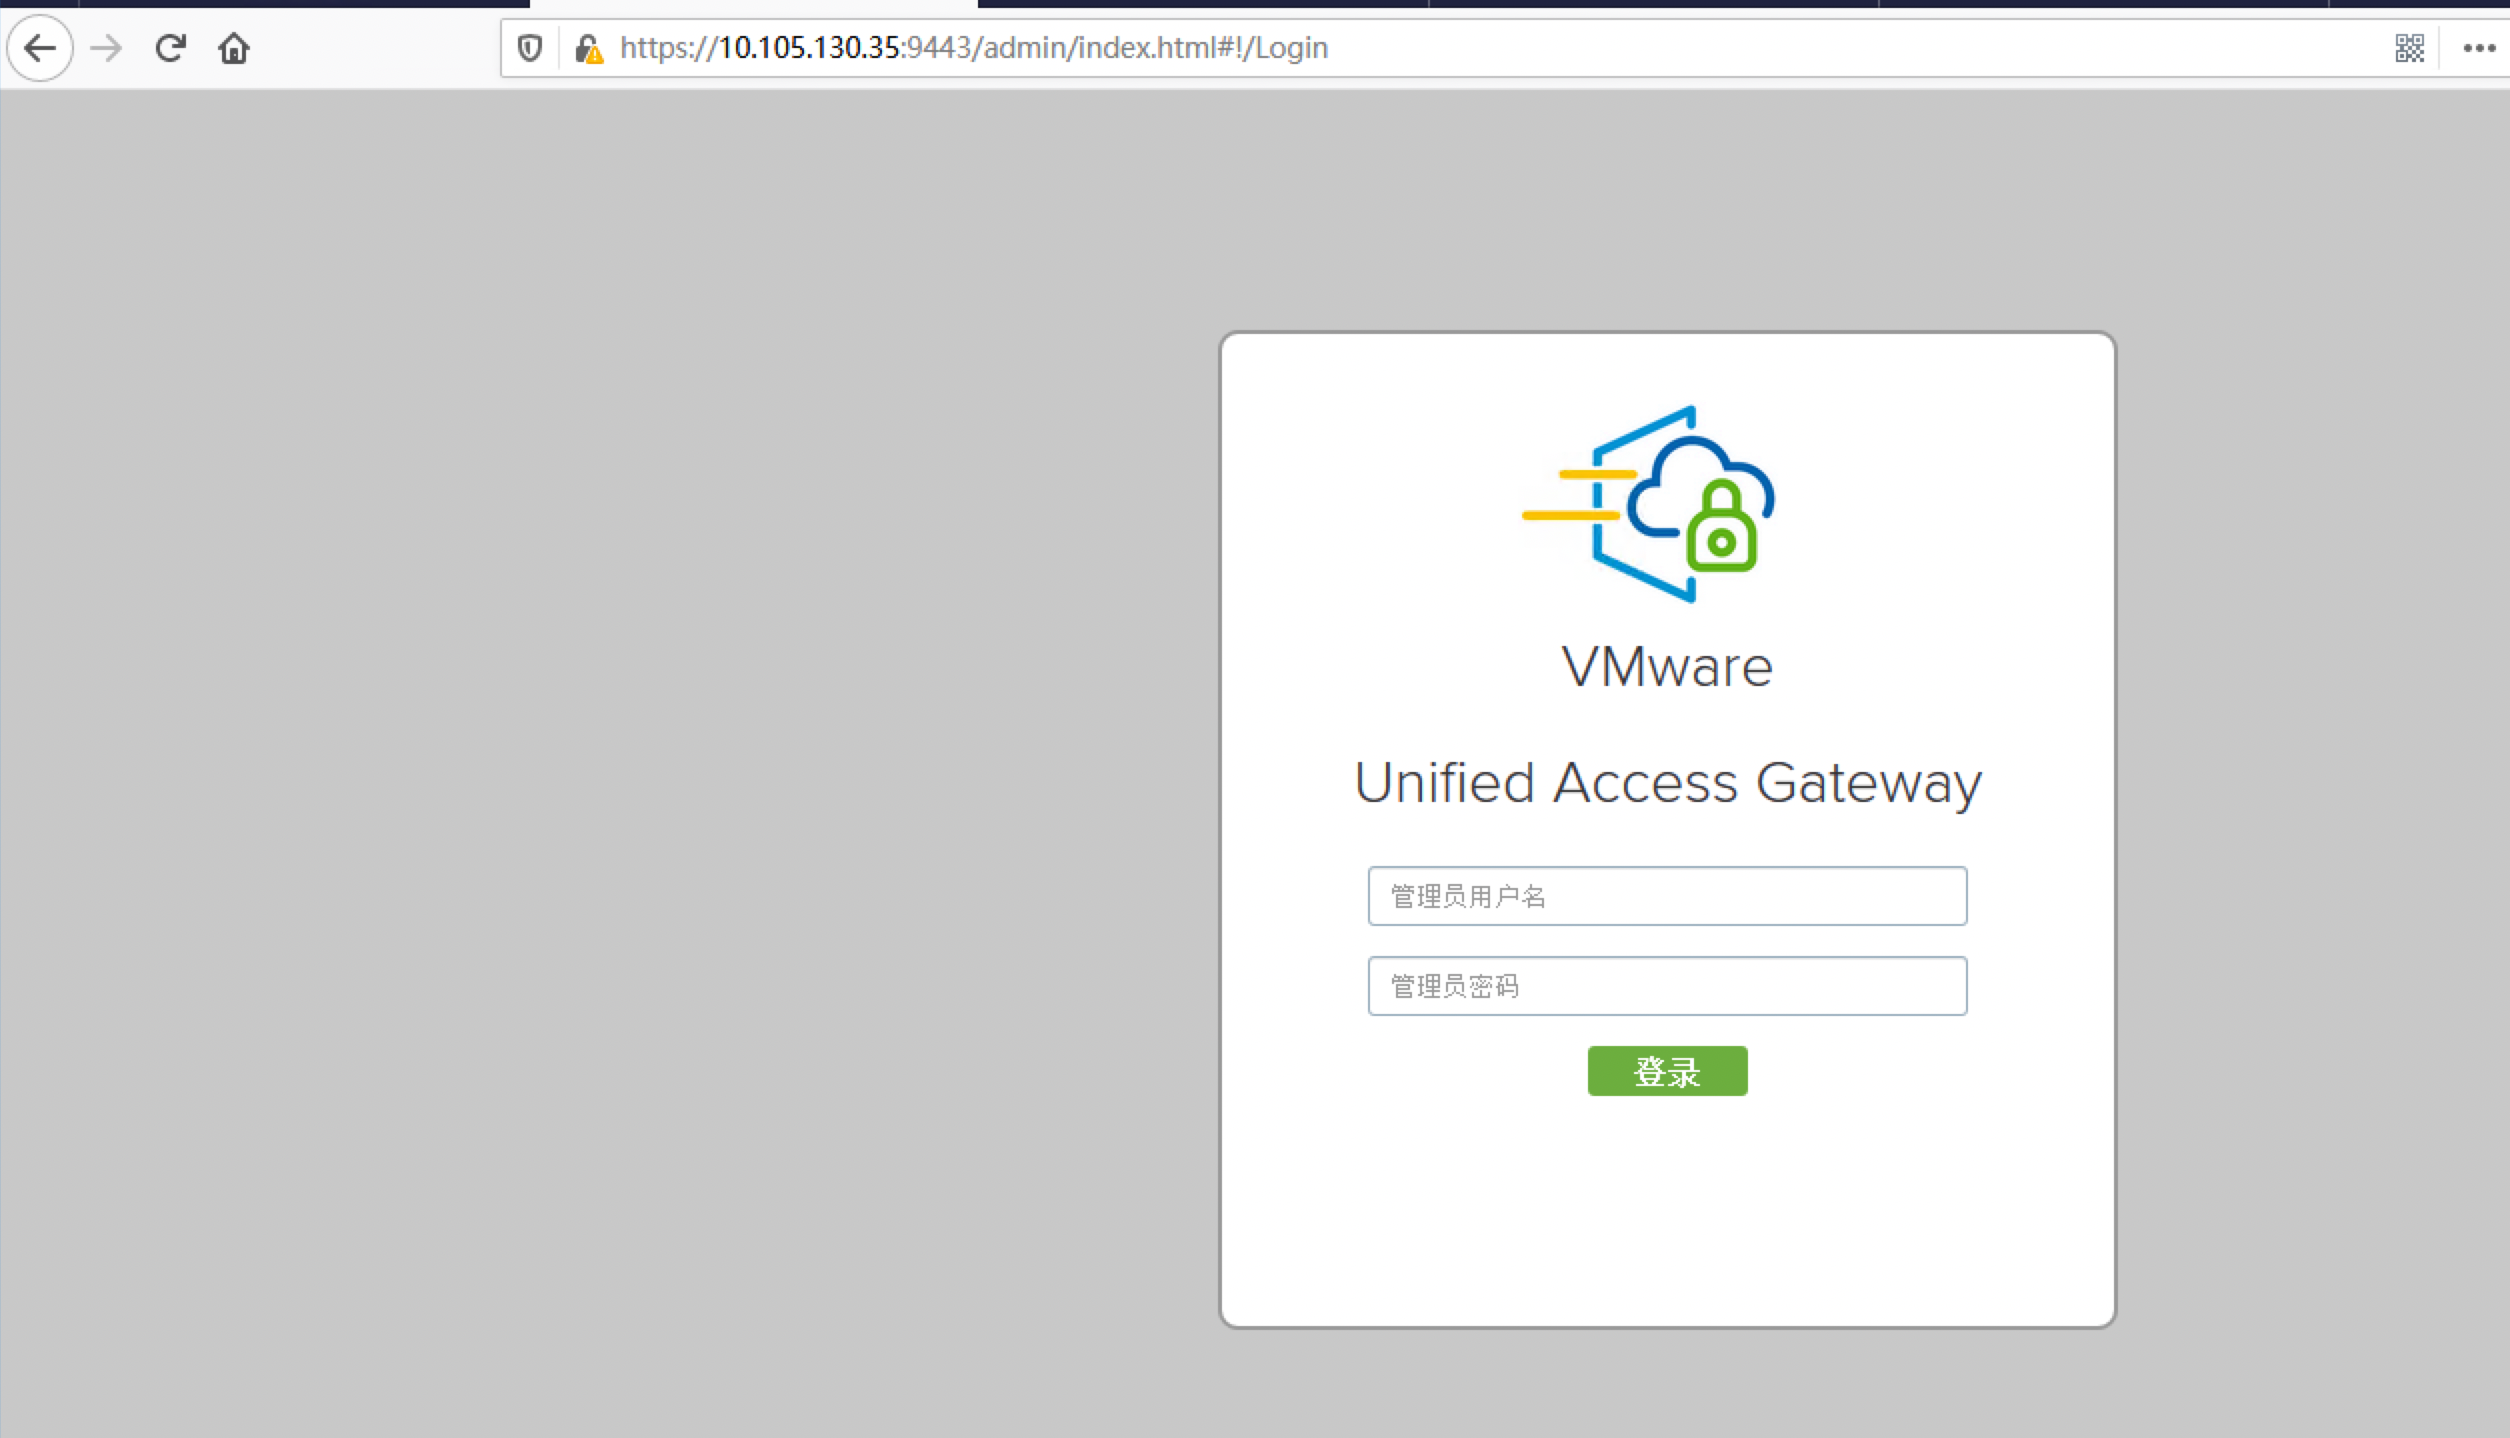This screenshot has height=1438, width=2510.
Task: Click the 管理员密码 password field
Action: click(1667, 986)
